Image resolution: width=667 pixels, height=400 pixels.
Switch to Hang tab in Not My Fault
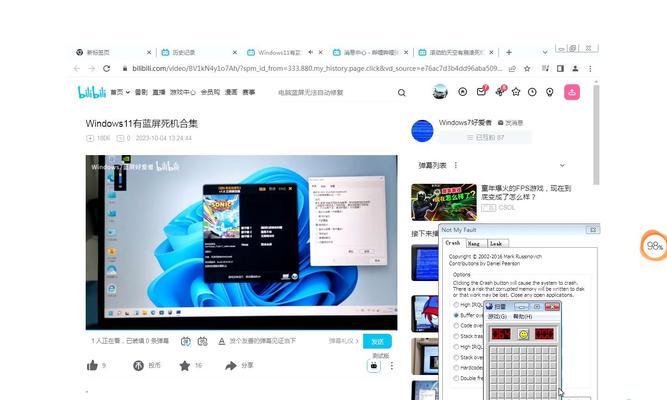click(x=474, y=243)
